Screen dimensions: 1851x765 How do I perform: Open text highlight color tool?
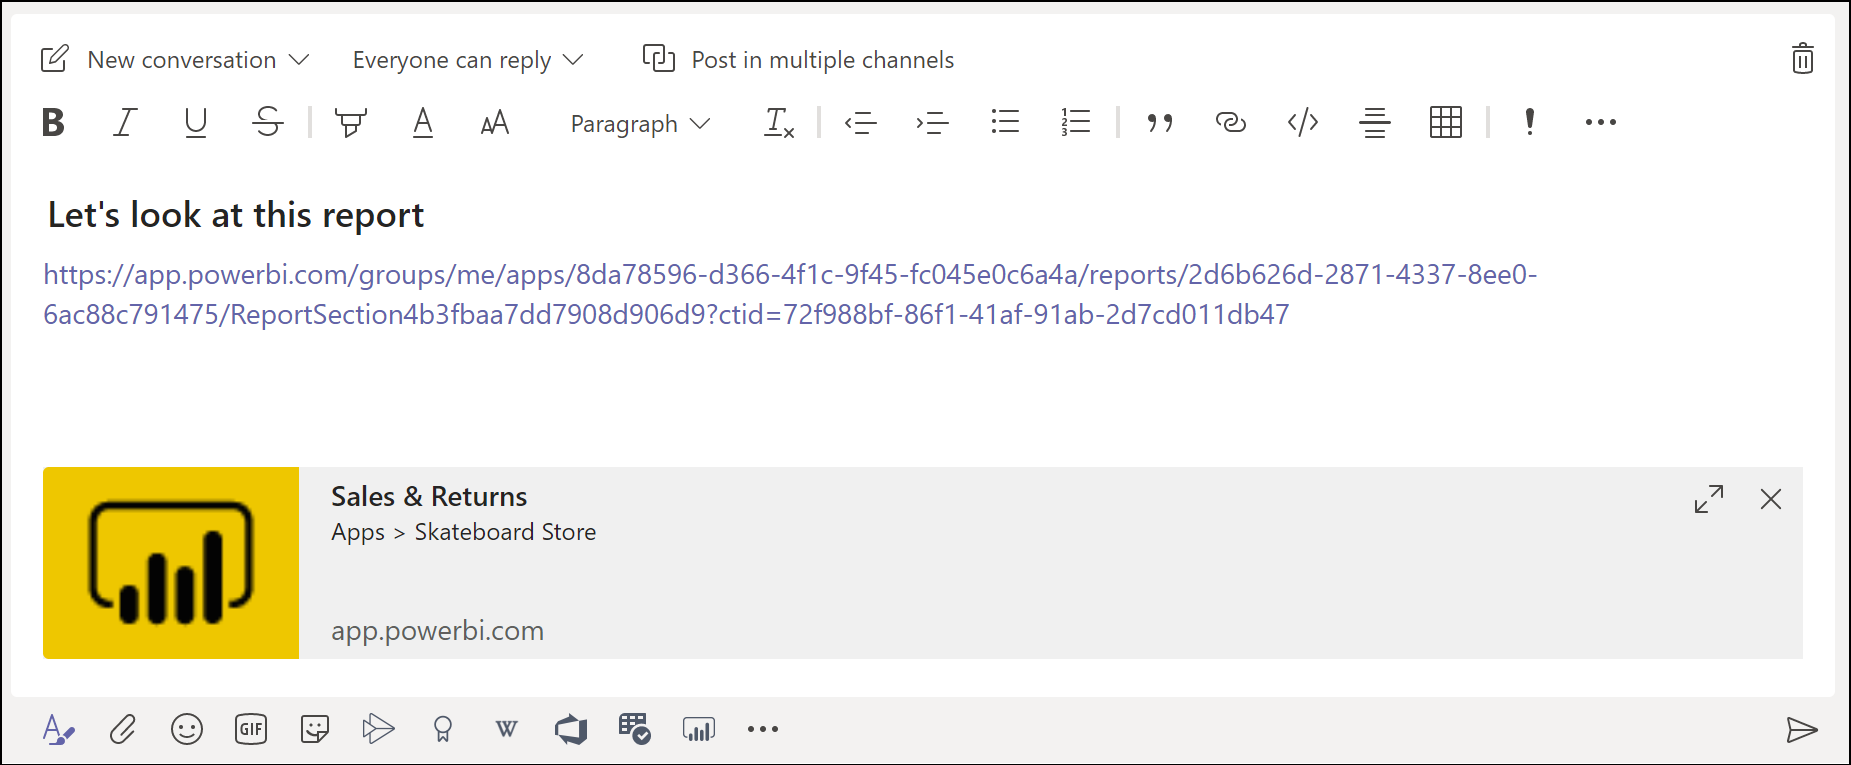point(350,122)
